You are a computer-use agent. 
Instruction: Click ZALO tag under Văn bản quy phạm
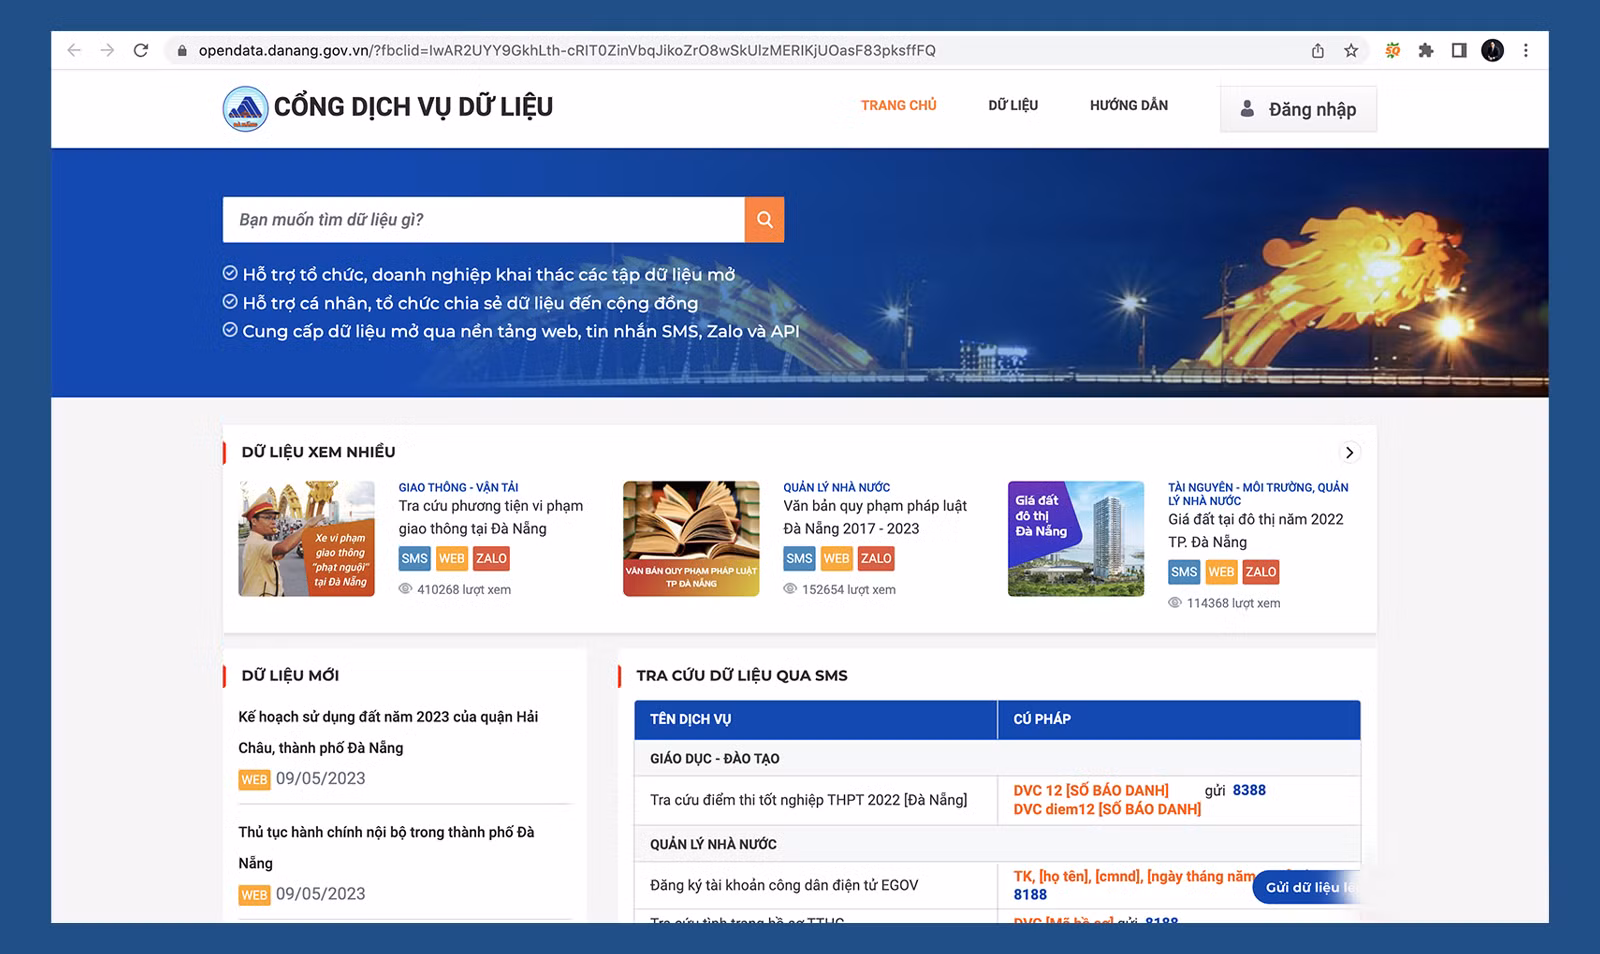[875, 559]
